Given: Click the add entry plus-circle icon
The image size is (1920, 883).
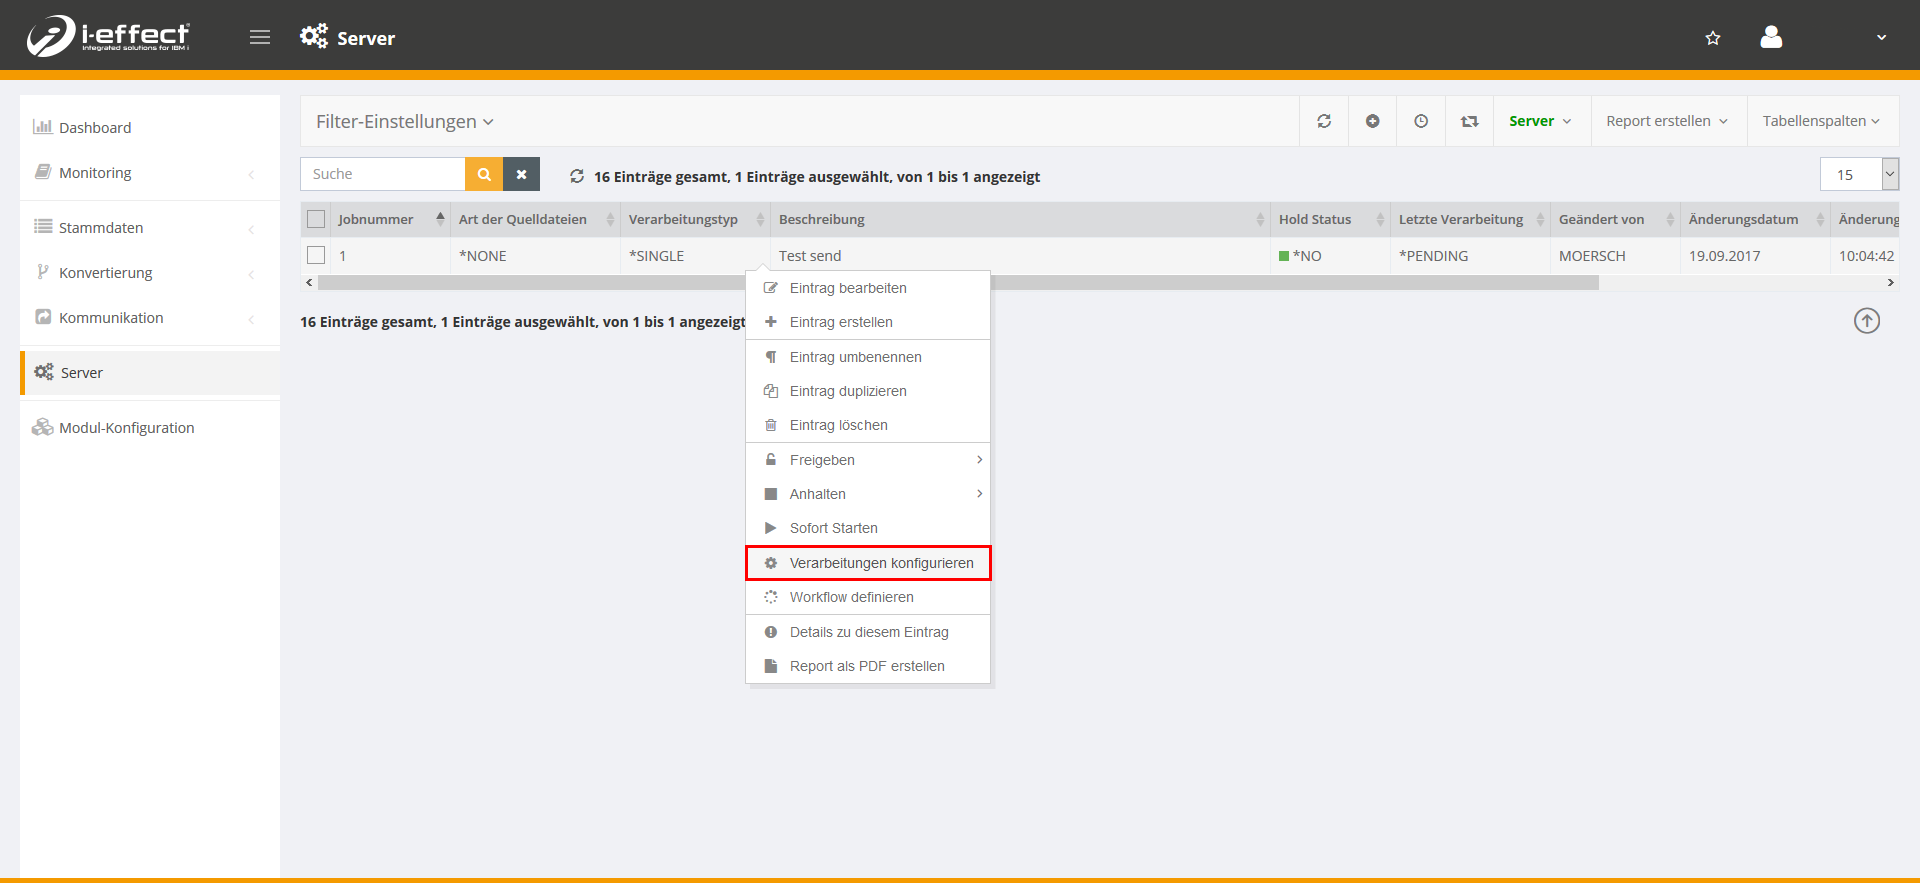Looking at the screenshot, I should (1373, 121).
